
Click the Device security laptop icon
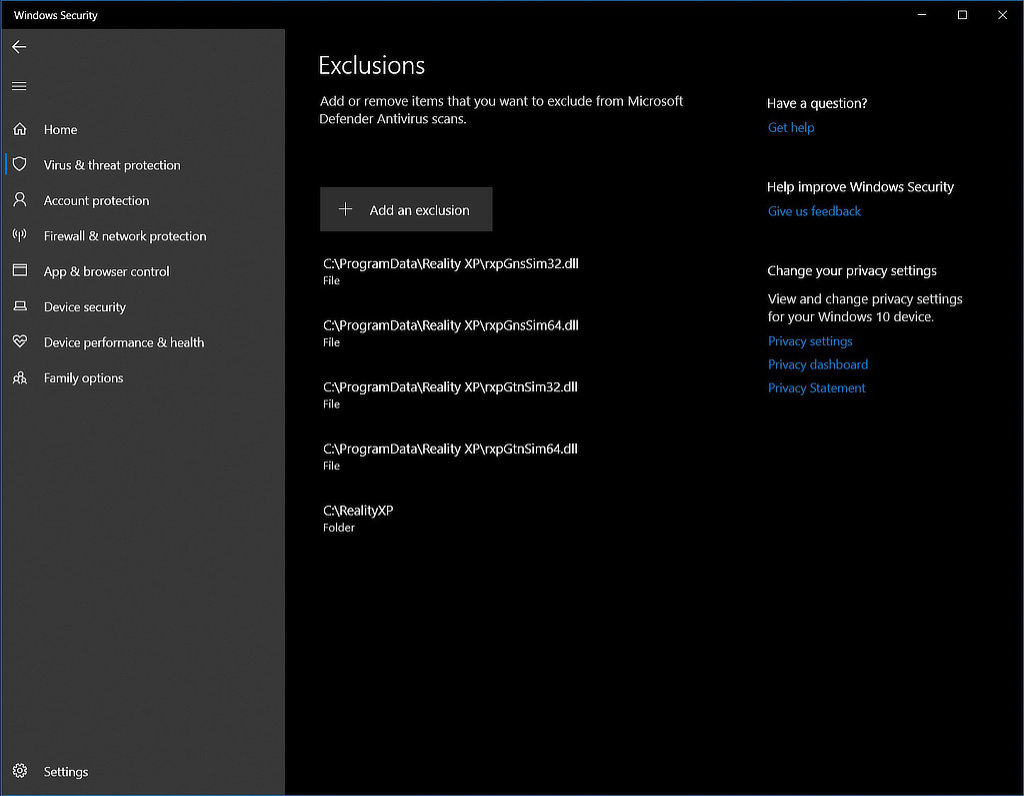coord(20,306)
